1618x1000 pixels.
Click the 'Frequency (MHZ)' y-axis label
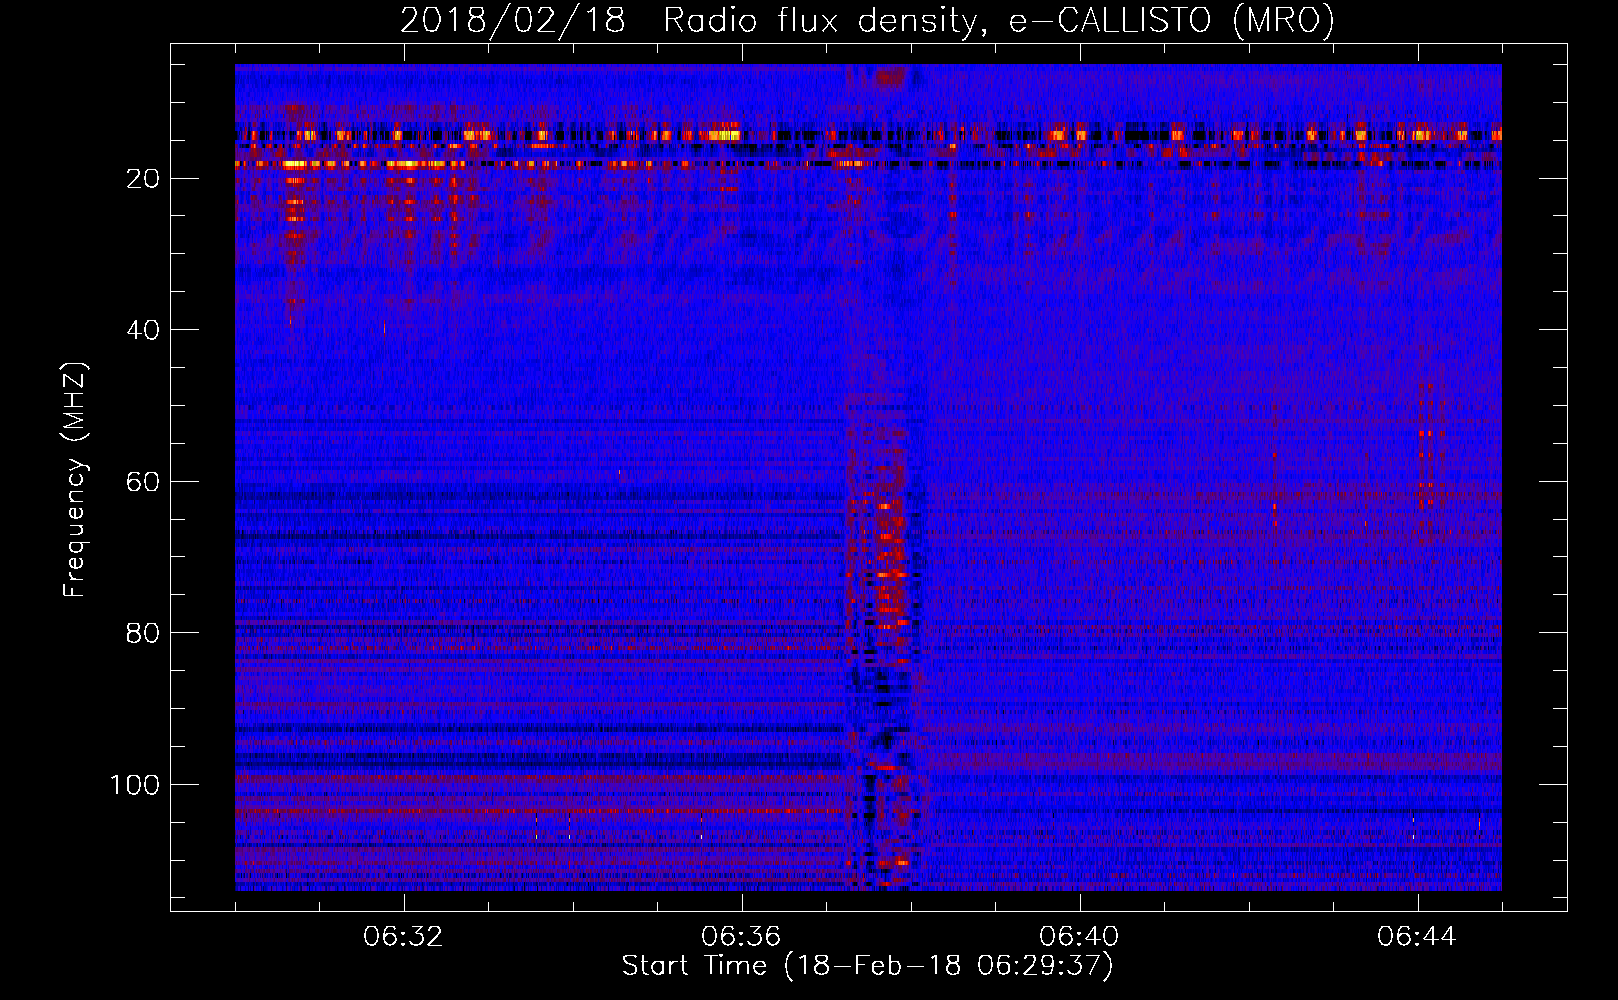(75, 480)
